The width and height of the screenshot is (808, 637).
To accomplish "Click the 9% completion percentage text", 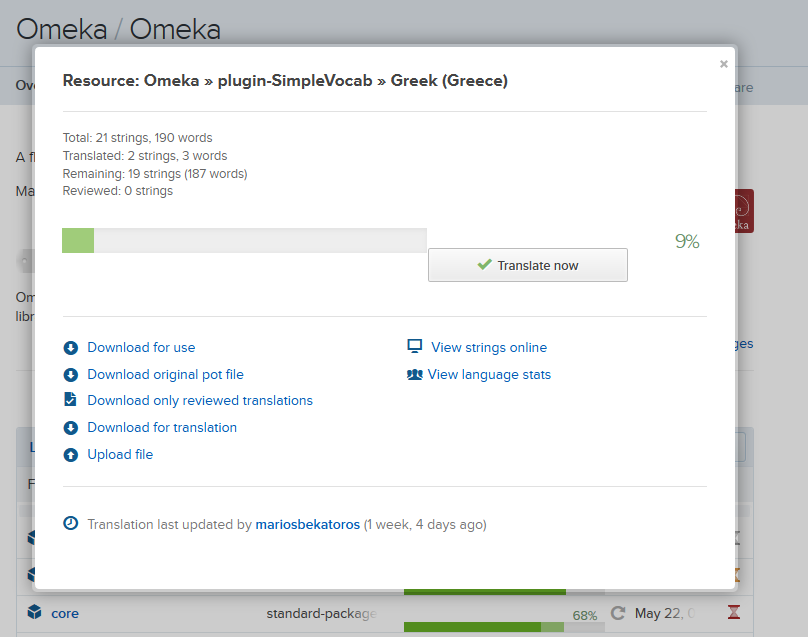I will click(x=687, y=241).
